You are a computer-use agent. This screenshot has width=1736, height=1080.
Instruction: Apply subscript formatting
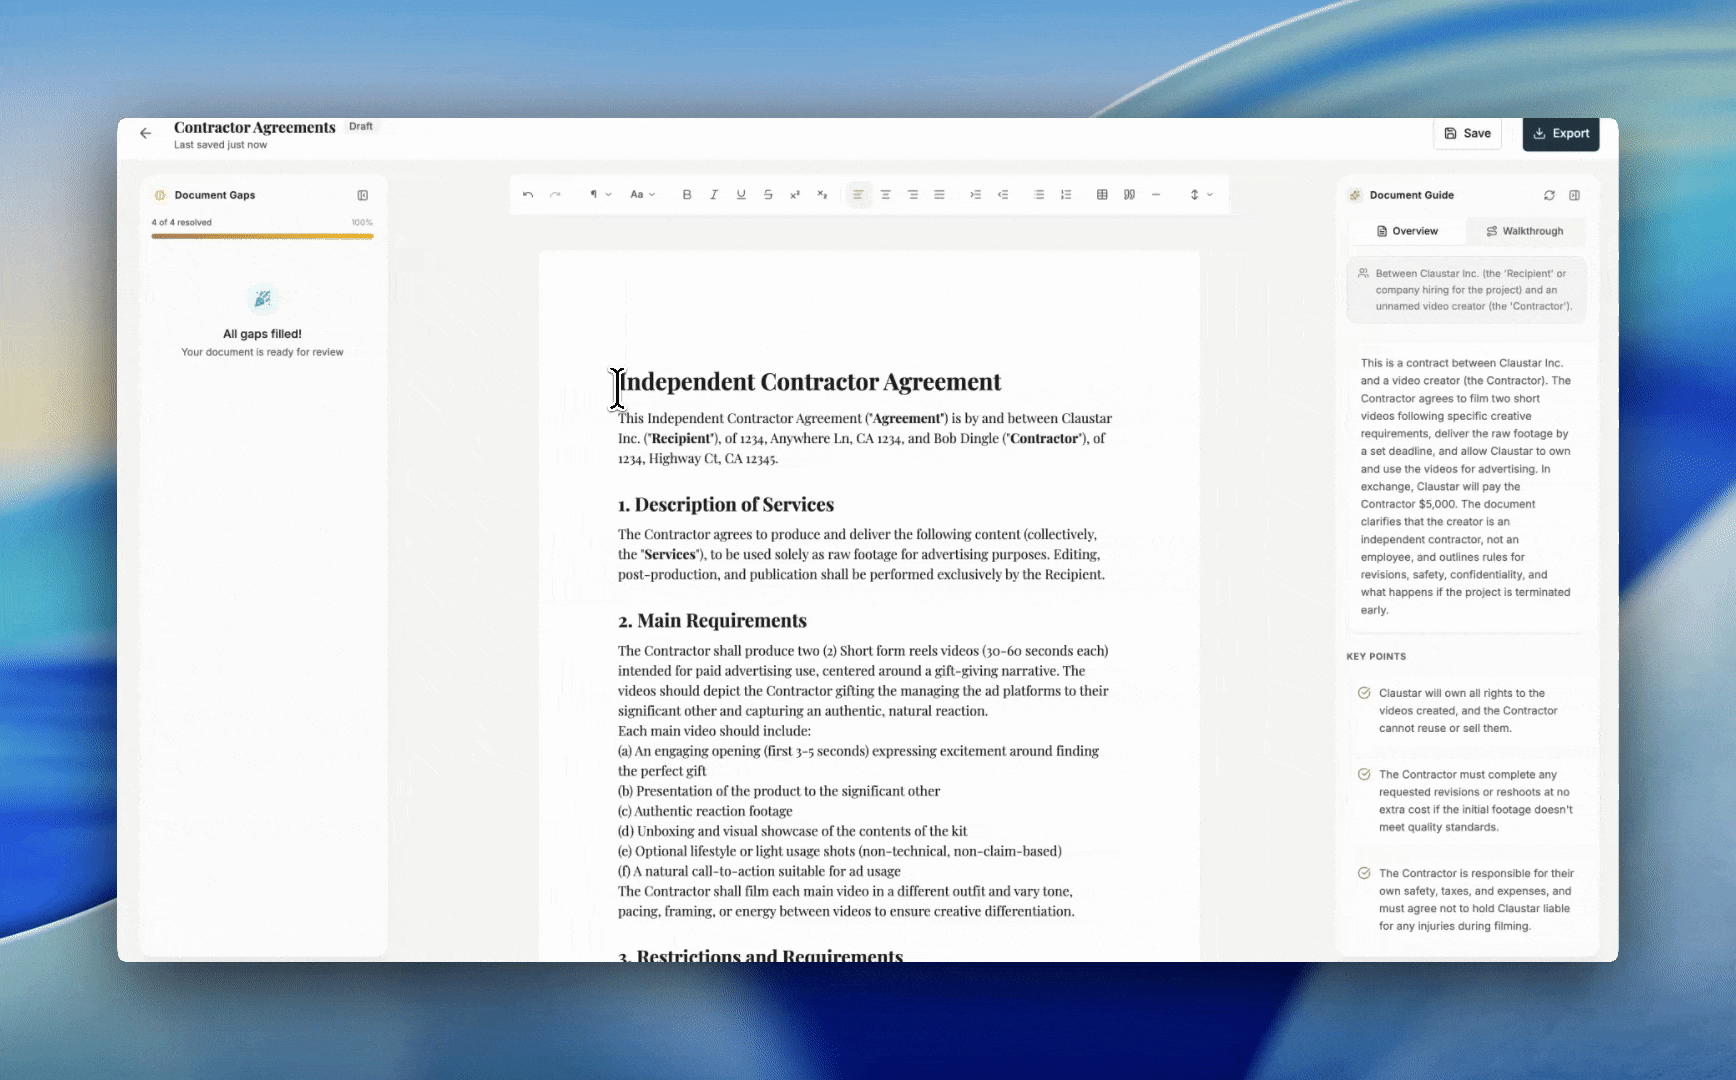coord(822,195)
